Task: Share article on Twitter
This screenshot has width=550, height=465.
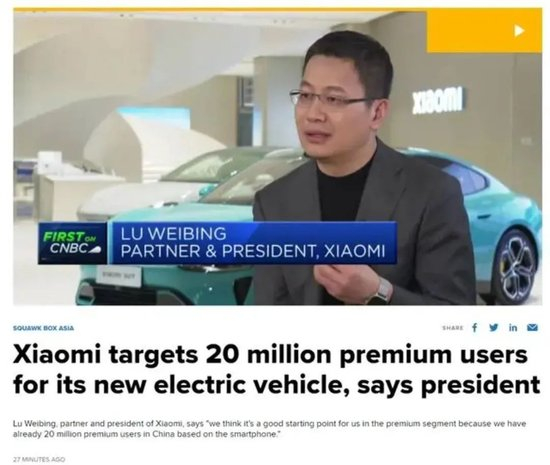Action: tap(494, 328)
